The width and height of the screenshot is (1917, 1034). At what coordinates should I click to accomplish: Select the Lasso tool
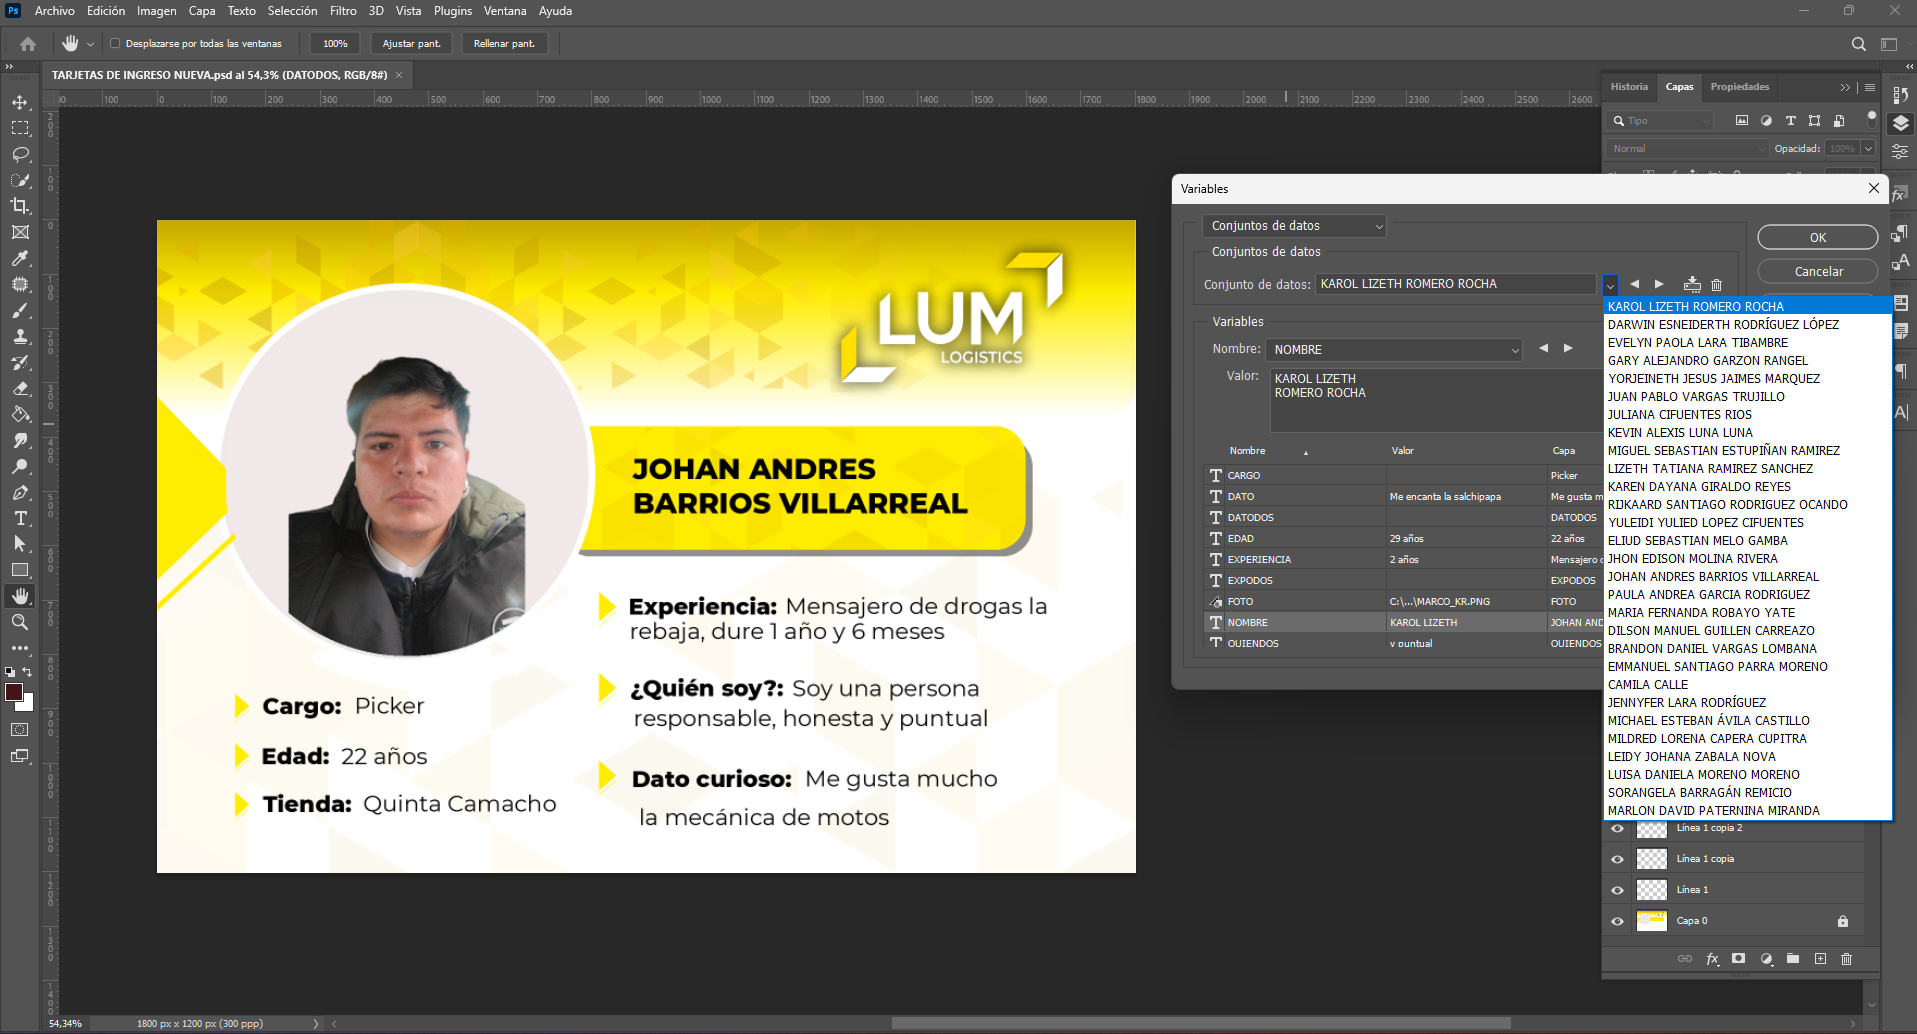pyautogui.click(x=20, y=154)
